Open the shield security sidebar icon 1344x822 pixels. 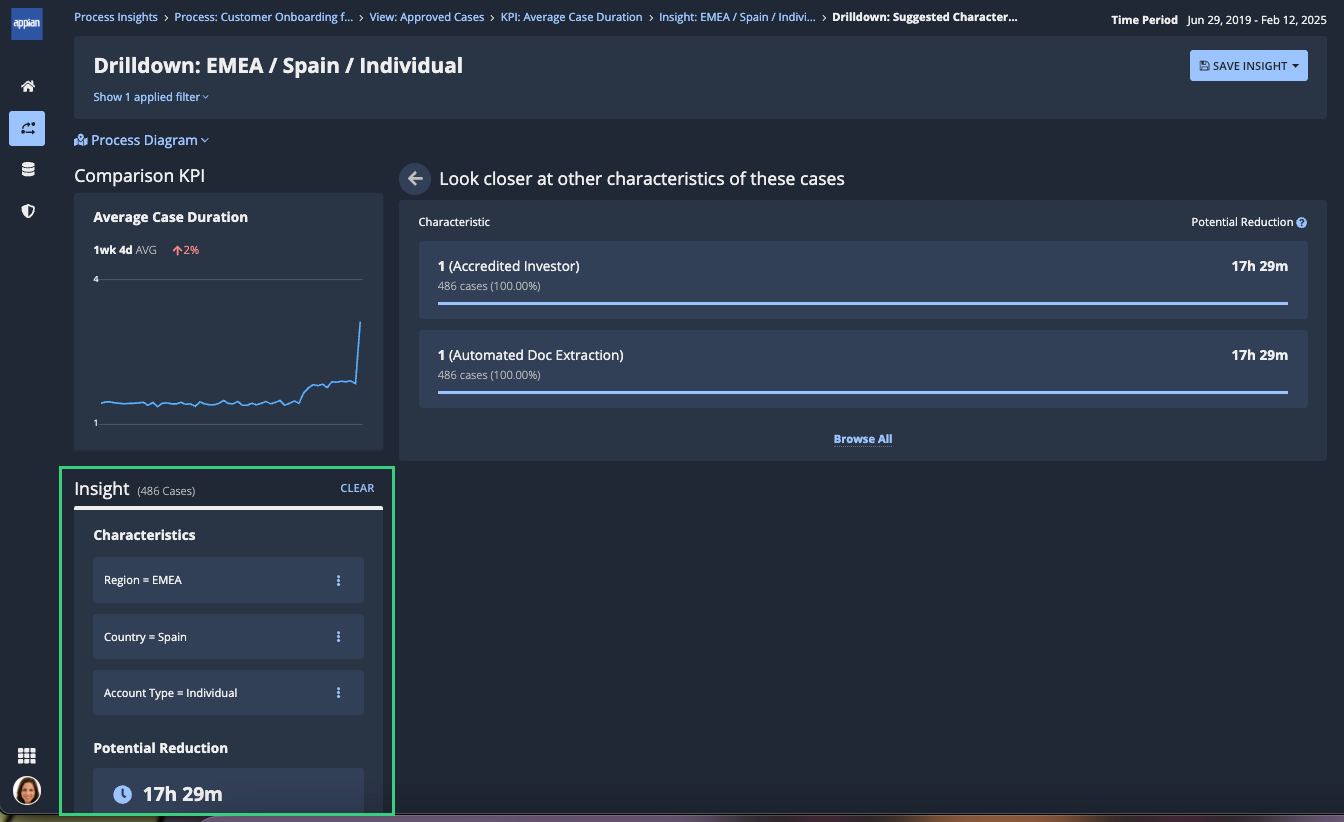[x=28, y=211]
